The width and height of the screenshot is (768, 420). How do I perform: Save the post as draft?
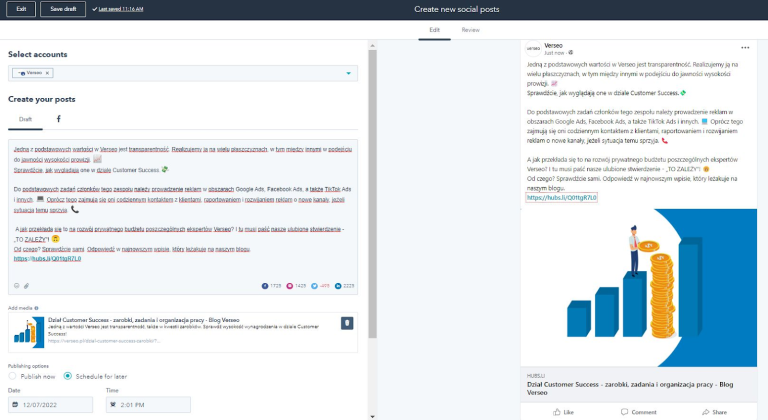pos(63,9)
